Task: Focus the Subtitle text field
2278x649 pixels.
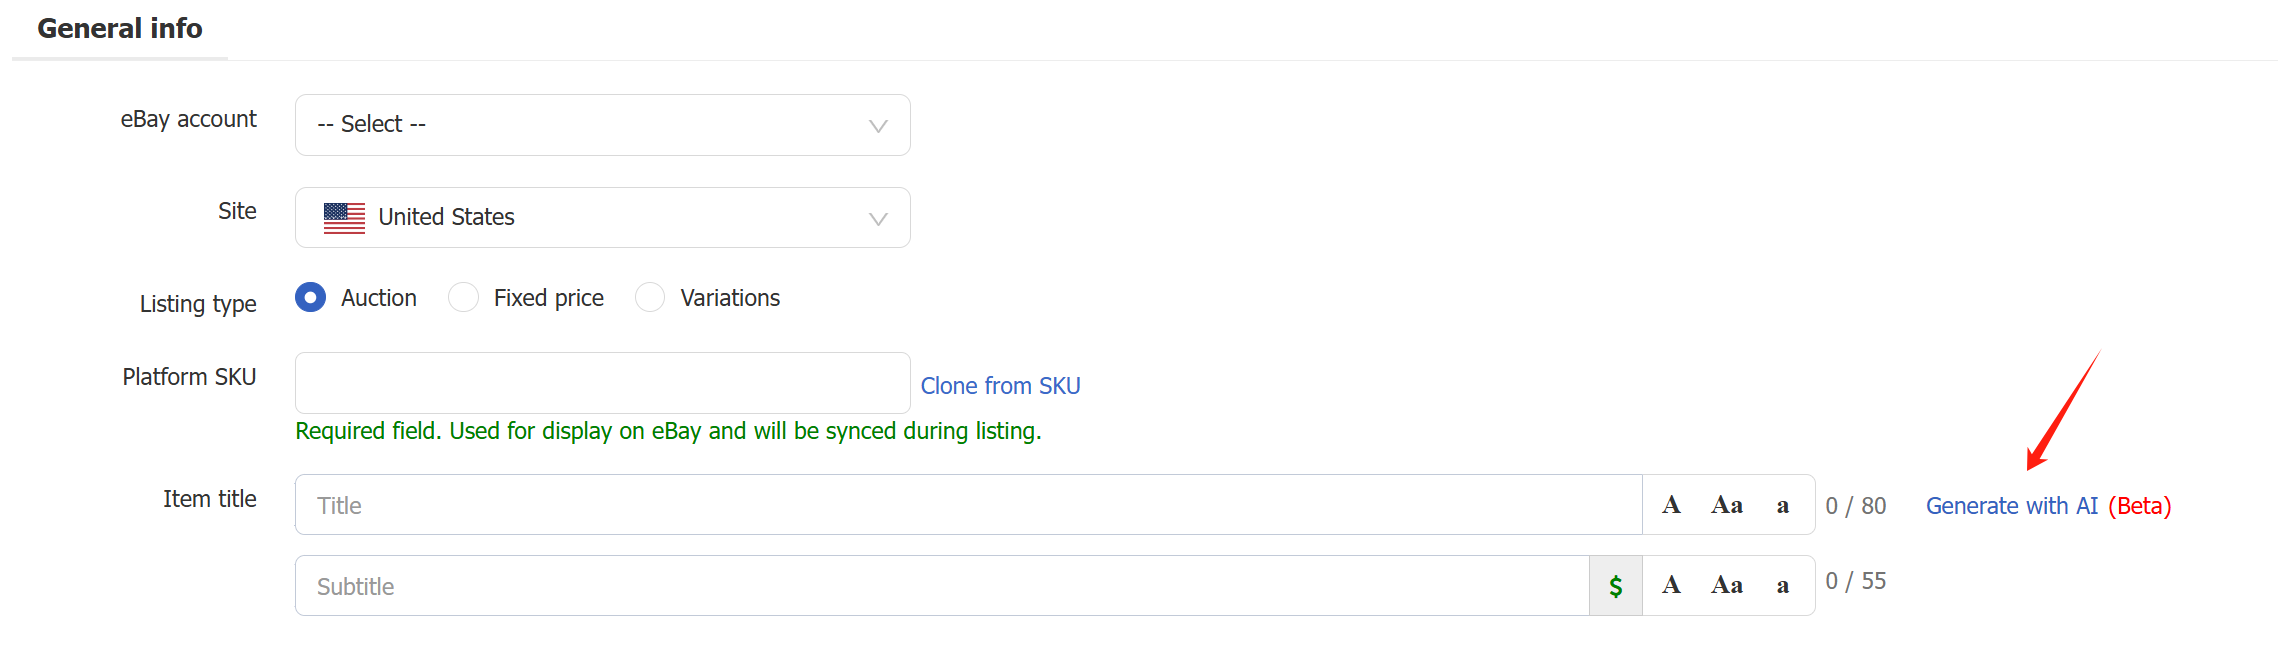Action: [942, 586]
